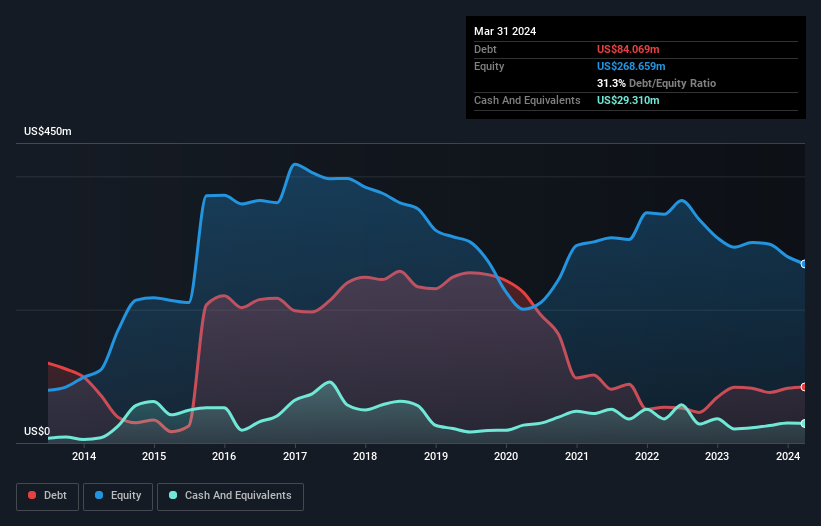The height and width of the screenshot is (526, 821).
Task: Click the 2014 x-axis label
Action: (x=84, y=457)
